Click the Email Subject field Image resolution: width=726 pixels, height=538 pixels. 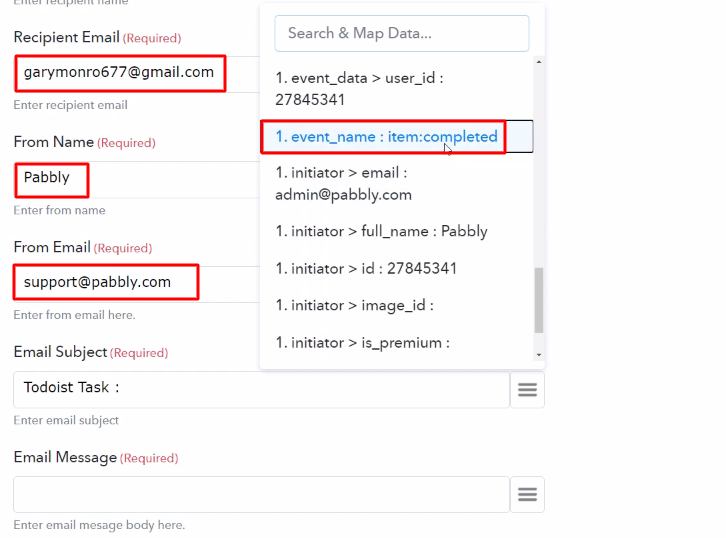coord(261,389)
